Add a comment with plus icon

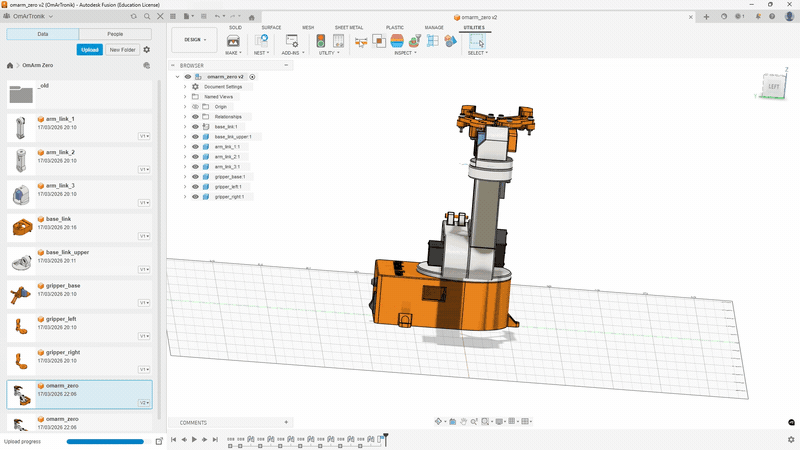pyautogui.click(x=286, y=422)
